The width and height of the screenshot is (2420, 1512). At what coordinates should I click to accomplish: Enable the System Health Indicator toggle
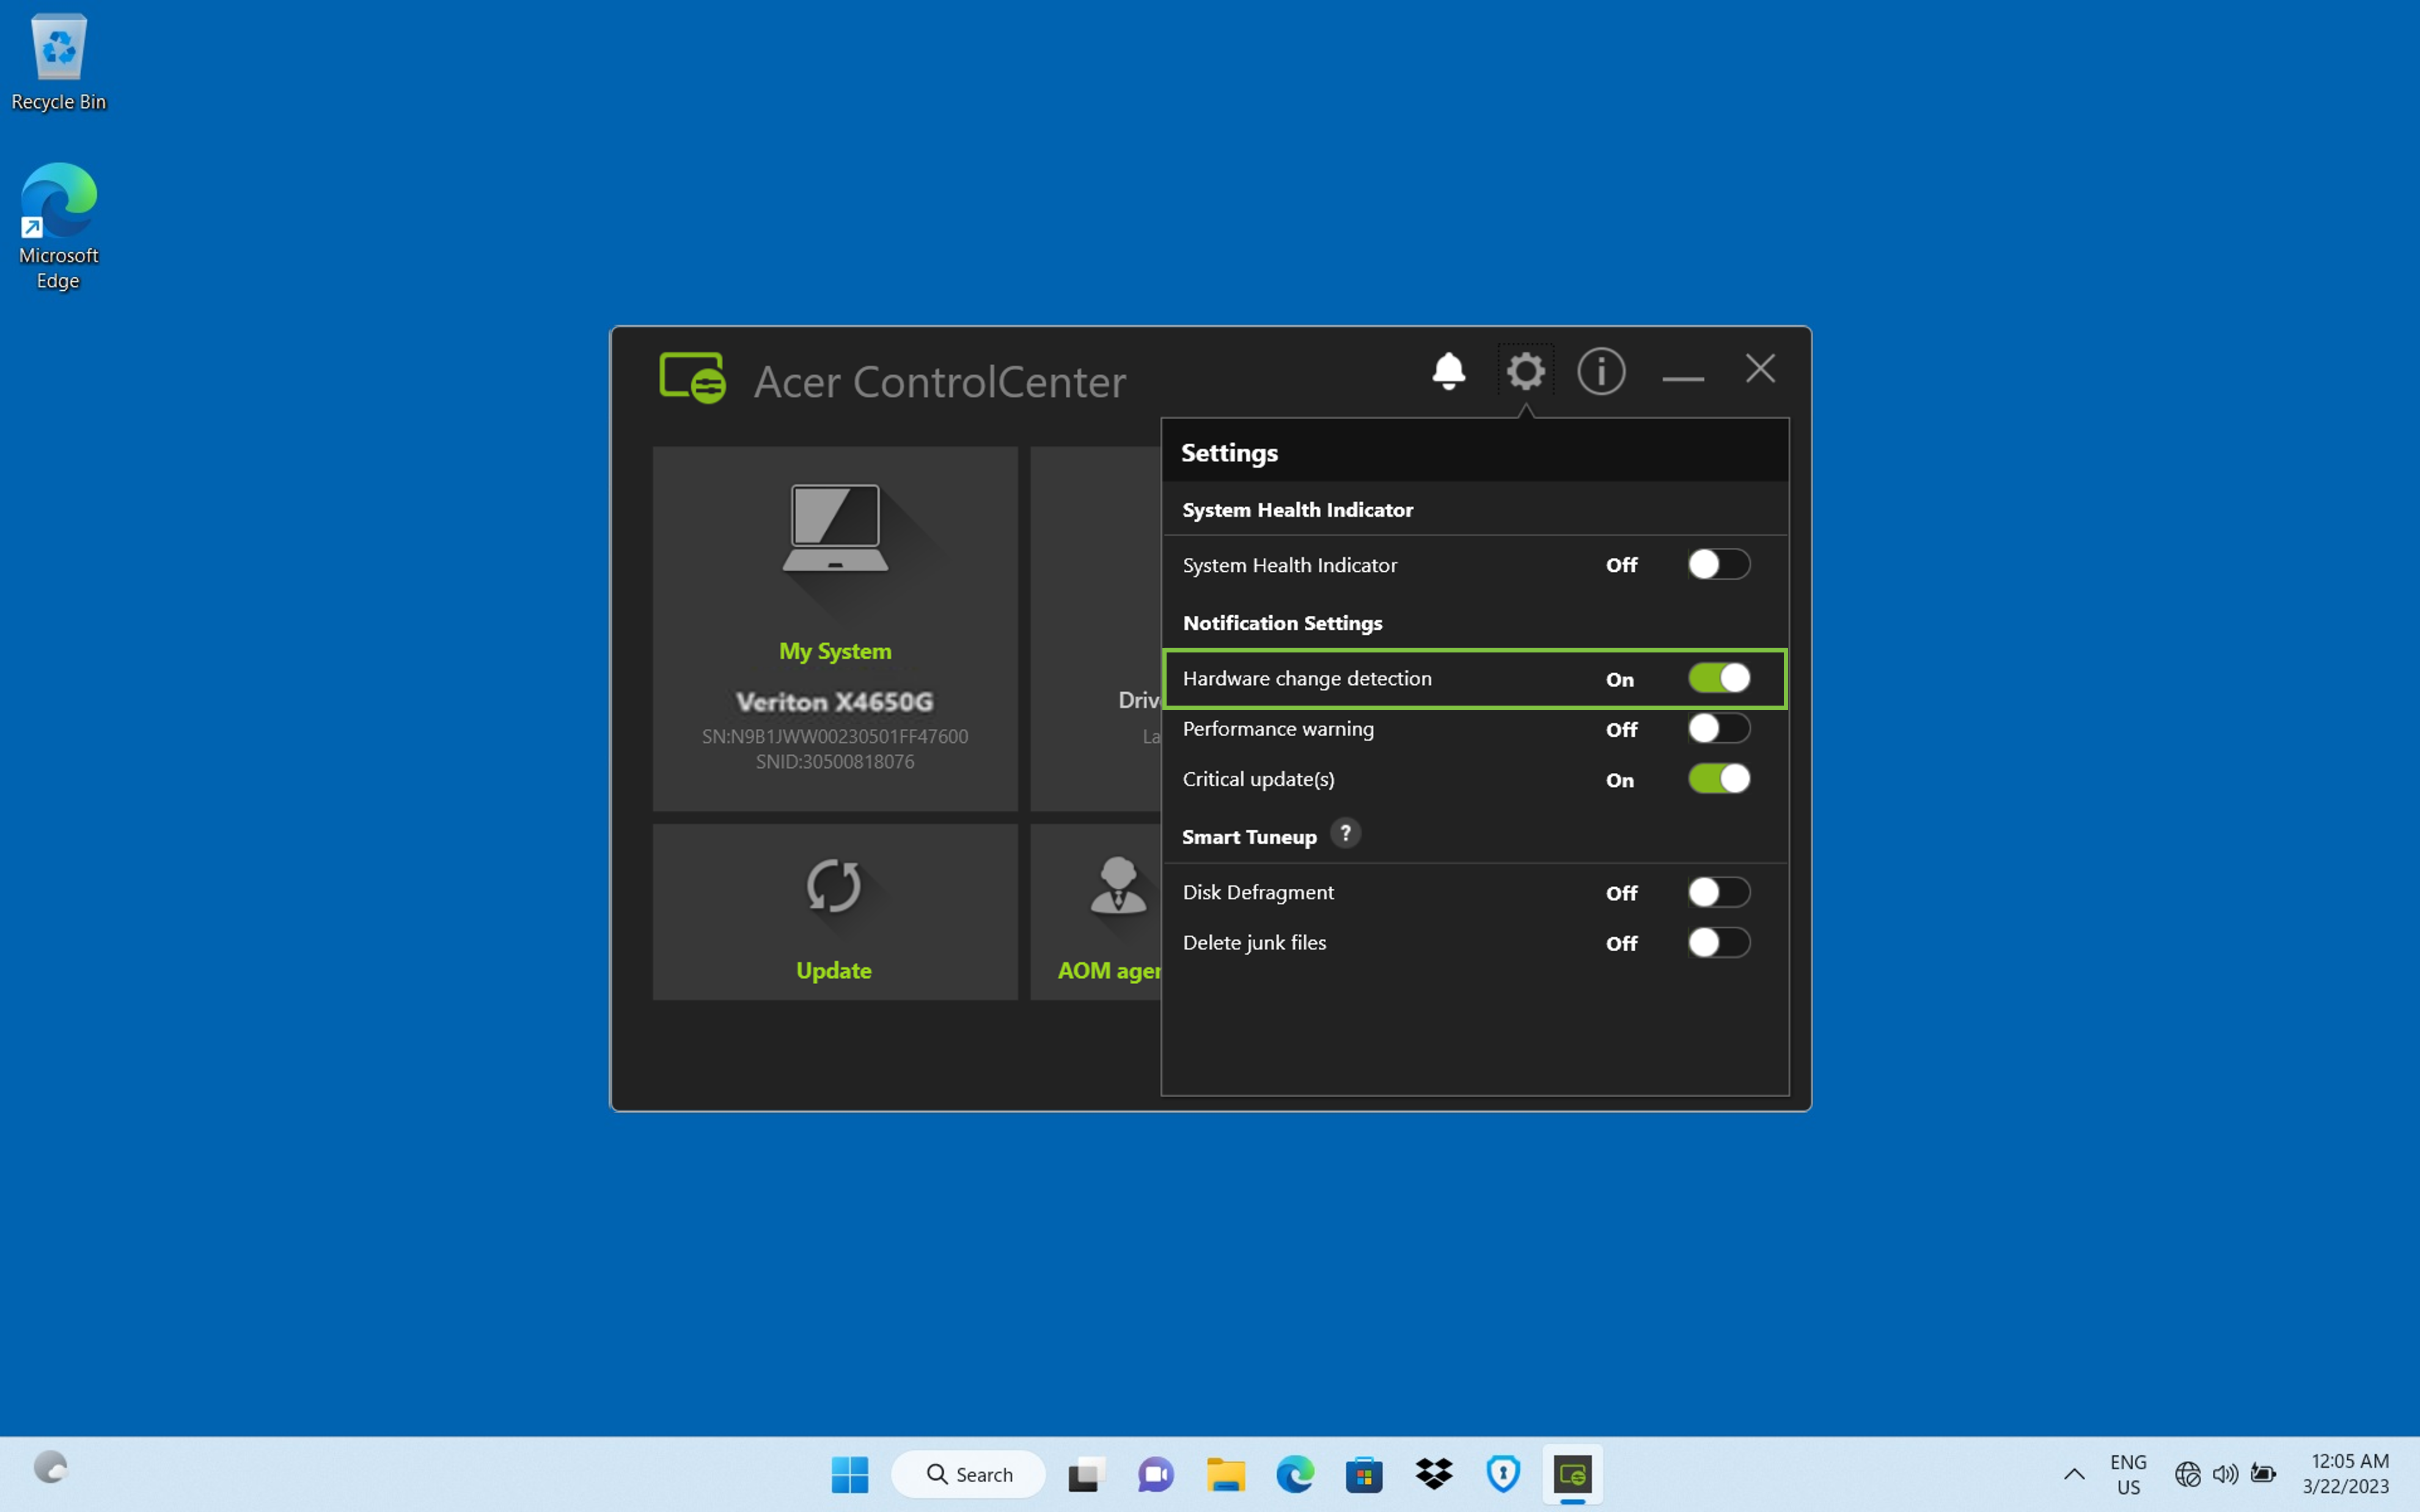pyautogui.click(x=1718, y=565)
